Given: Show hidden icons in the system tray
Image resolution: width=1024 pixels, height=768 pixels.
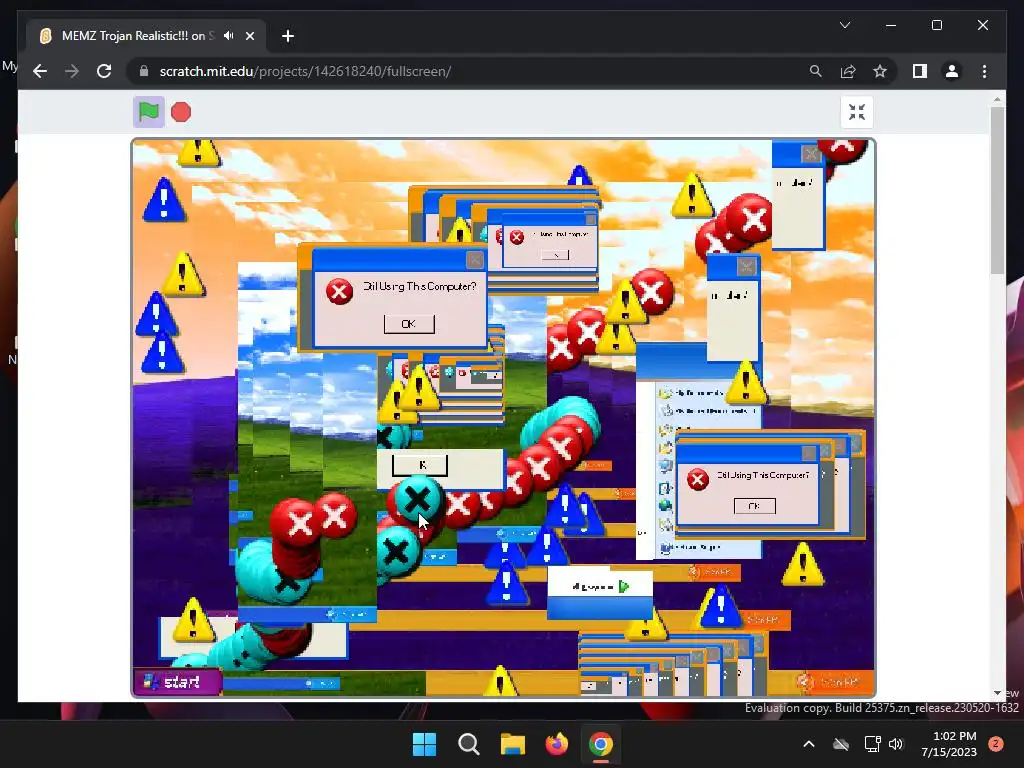Looking at the screenshot, I should pos(808,744).
